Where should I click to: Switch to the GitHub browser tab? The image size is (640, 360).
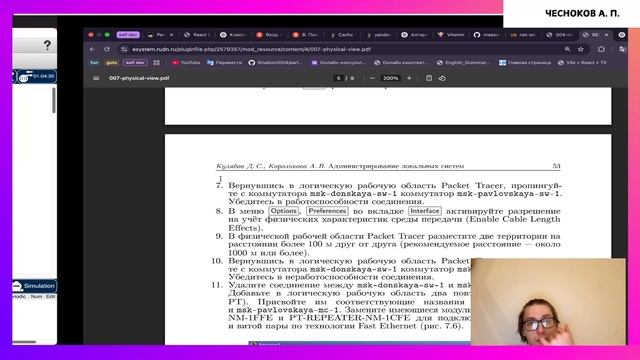[x=487, y=35]
